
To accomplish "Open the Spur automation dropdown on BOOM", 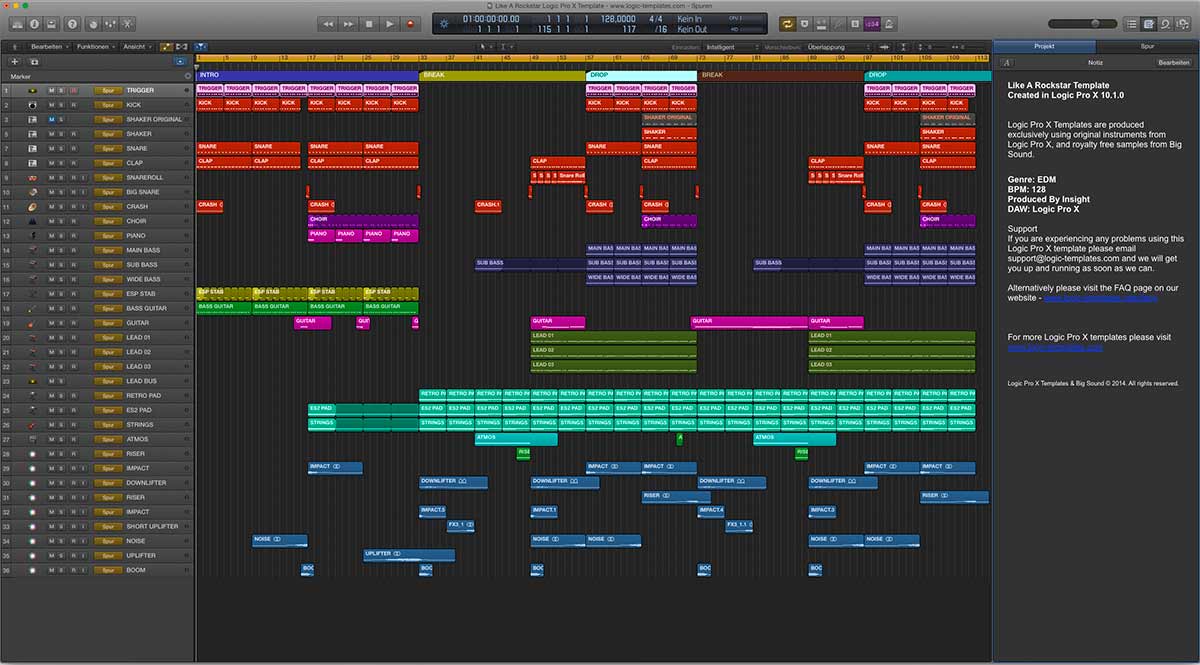I will 108,570.
